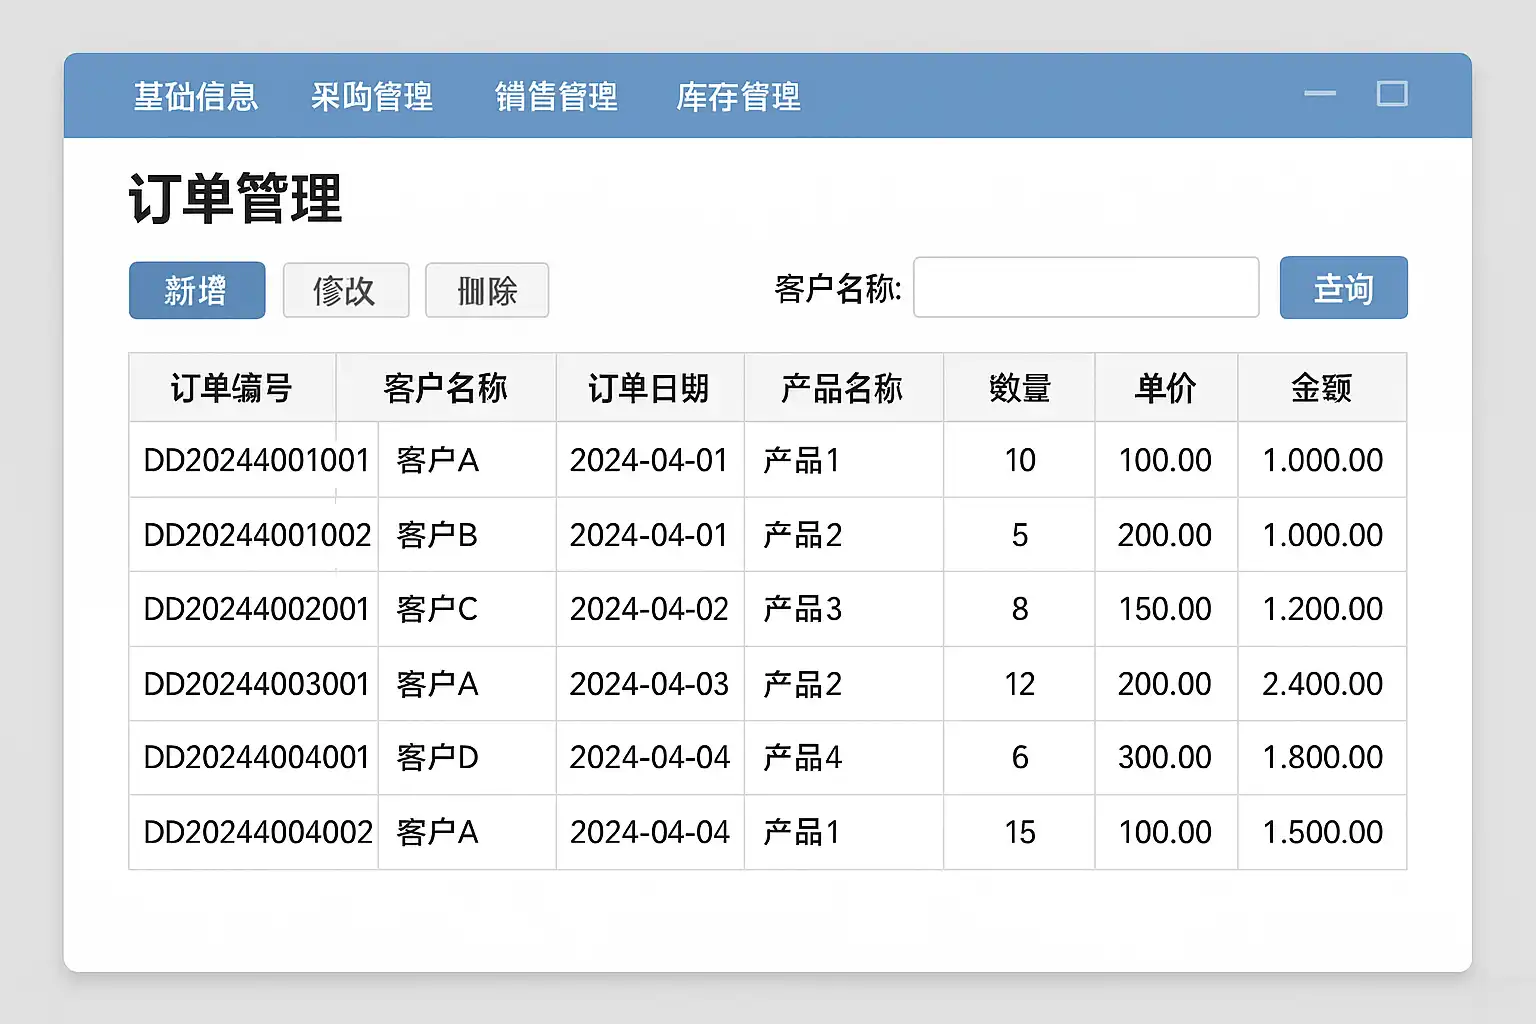Click the 产品4 product cell

(802, 758)
